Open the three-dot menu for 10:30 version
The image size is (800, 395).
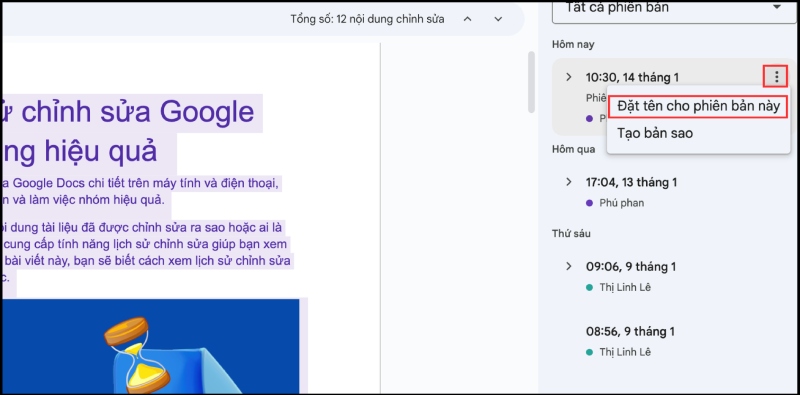click(x=776, y=77)
